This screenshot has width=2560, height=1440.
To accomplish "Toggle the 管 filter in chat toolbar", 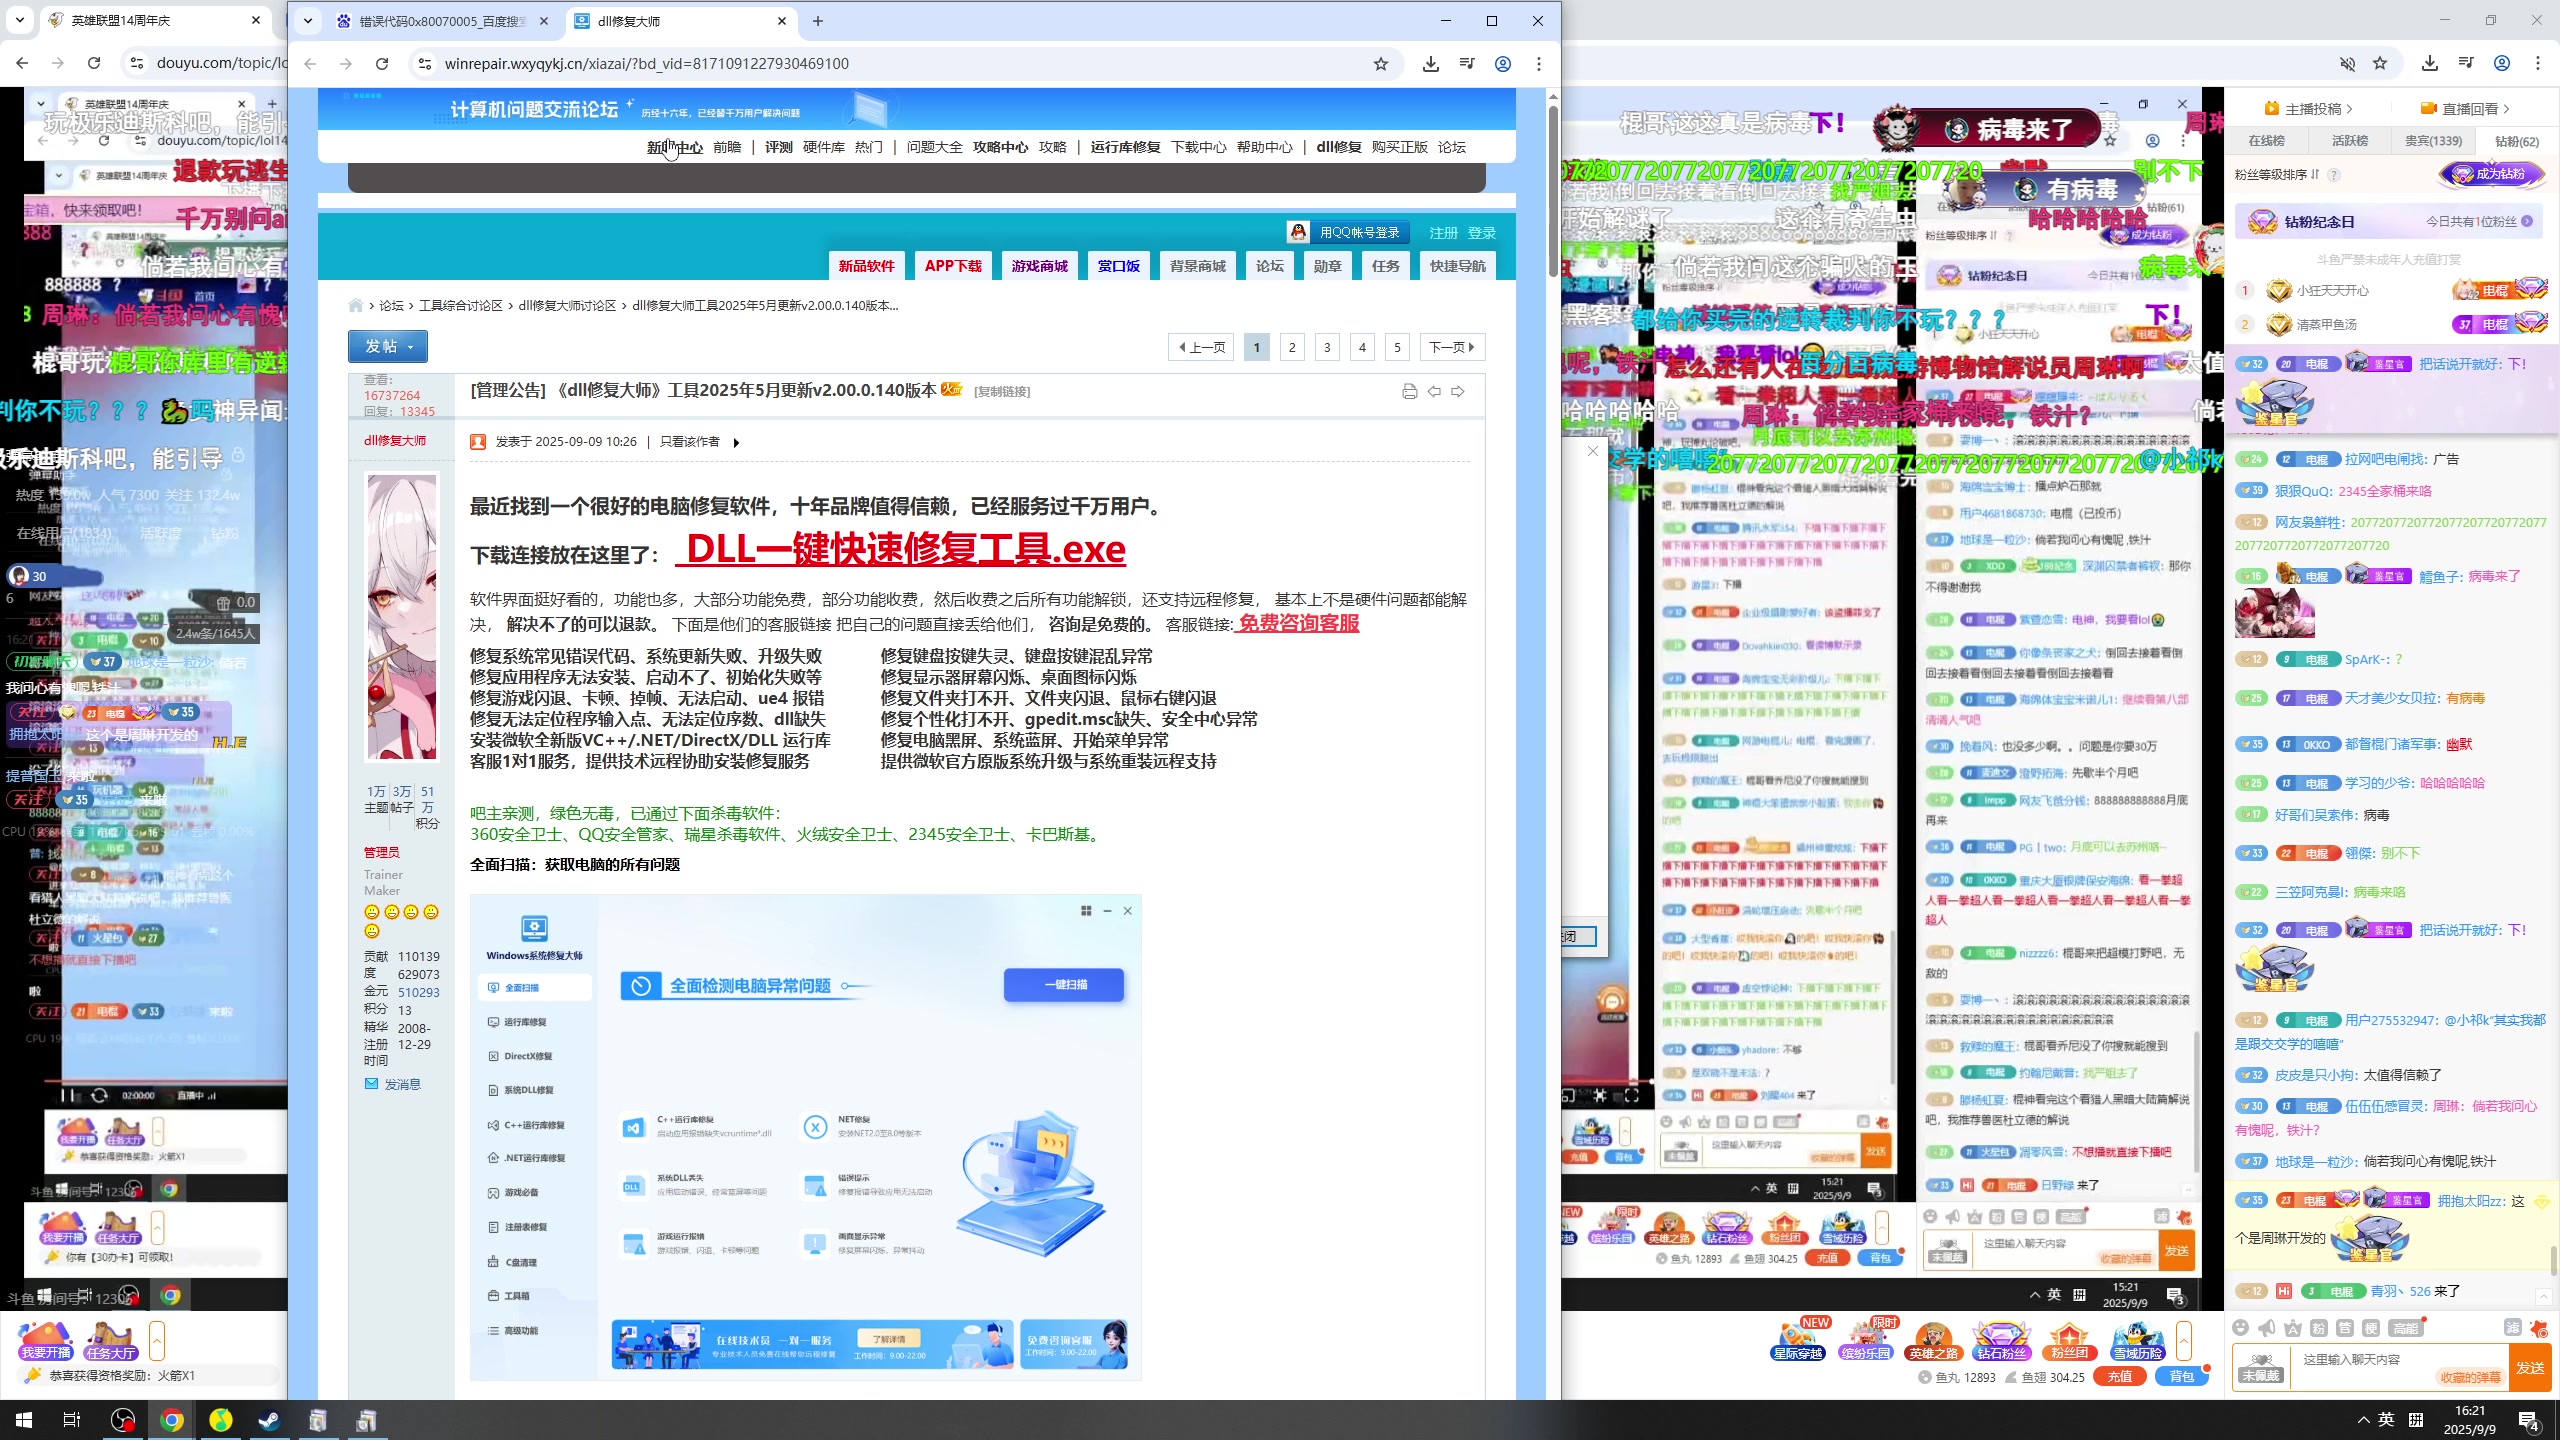I will coord(2345,1328).
